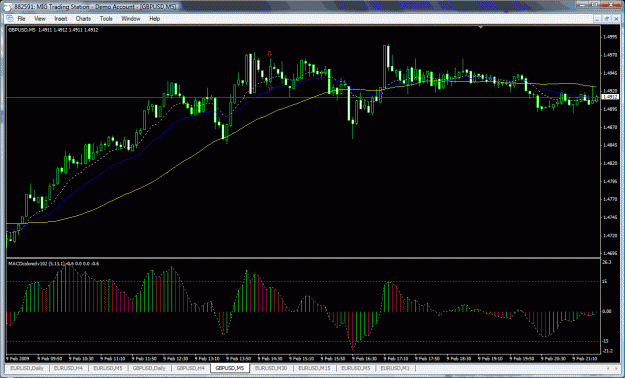Click the 9 Feb 16:30 time label
The image size is (625, 378).
click(363, 358)
